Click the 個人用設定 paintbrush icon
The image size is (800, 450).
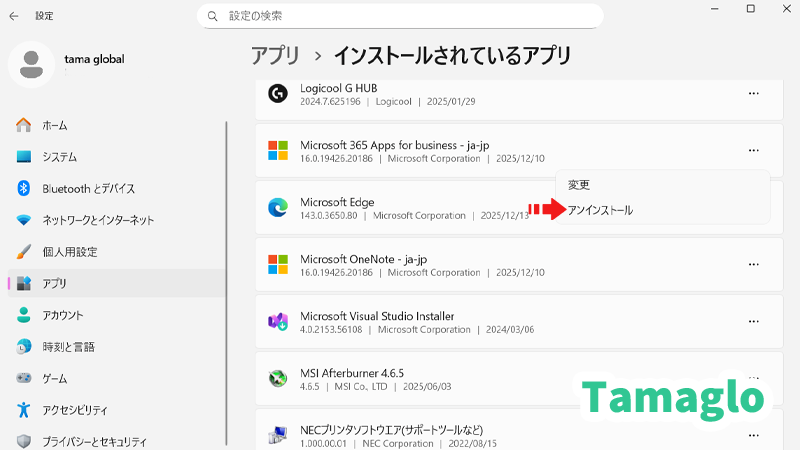pyautogui.click(x=25, y=252)
